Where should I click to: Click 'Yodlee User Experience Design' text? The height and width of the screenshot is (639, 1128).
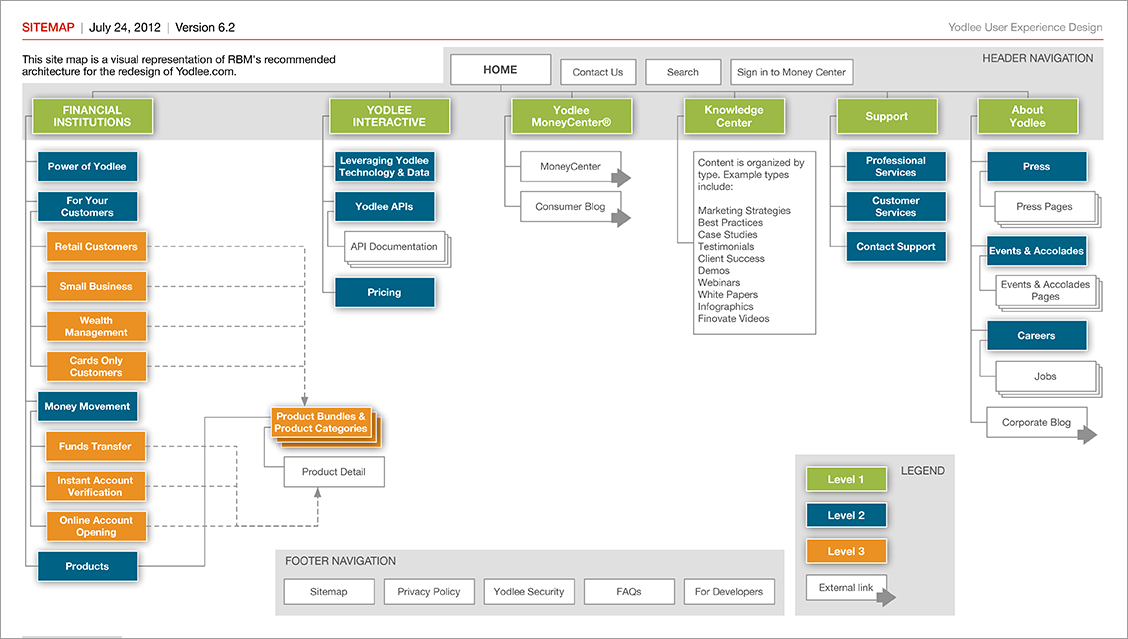[x=1025, y=27]
